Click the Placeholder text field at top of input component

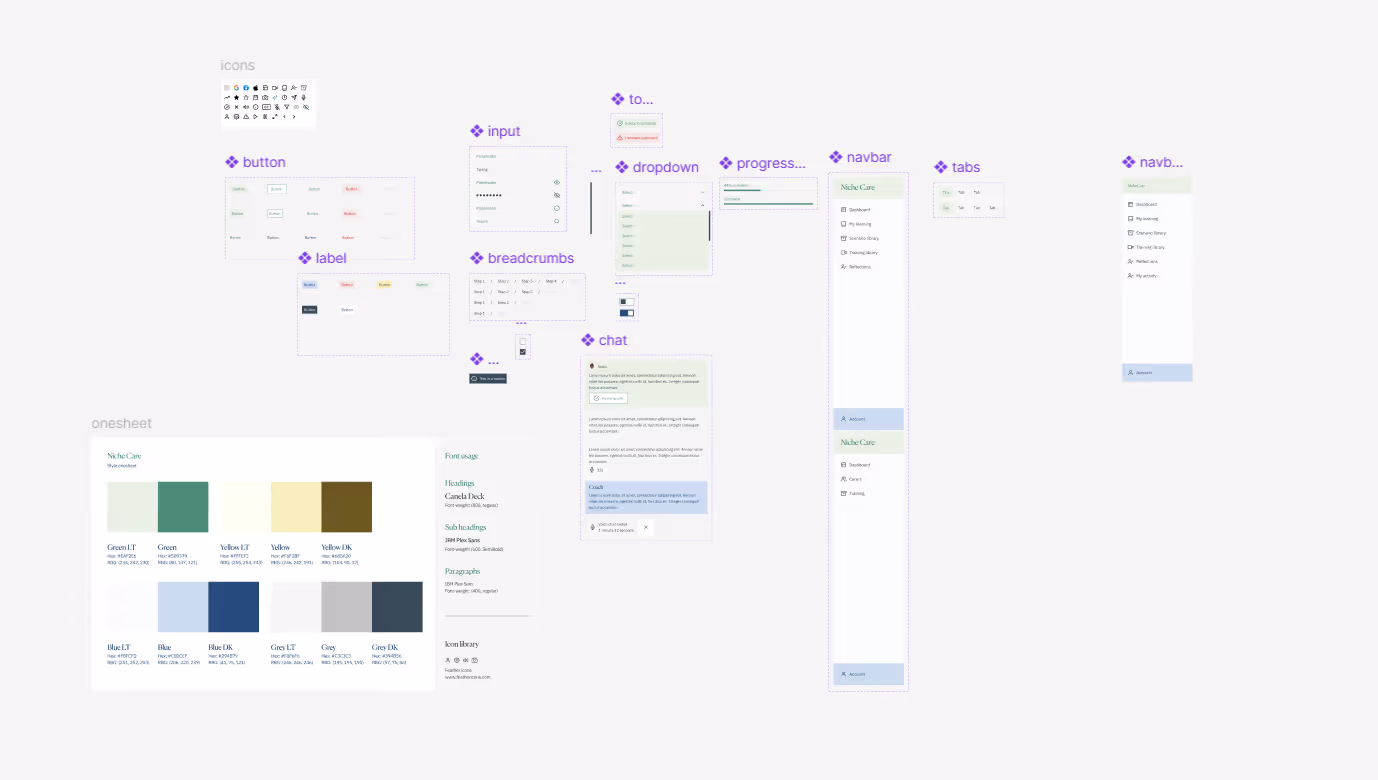pos(518,156)
